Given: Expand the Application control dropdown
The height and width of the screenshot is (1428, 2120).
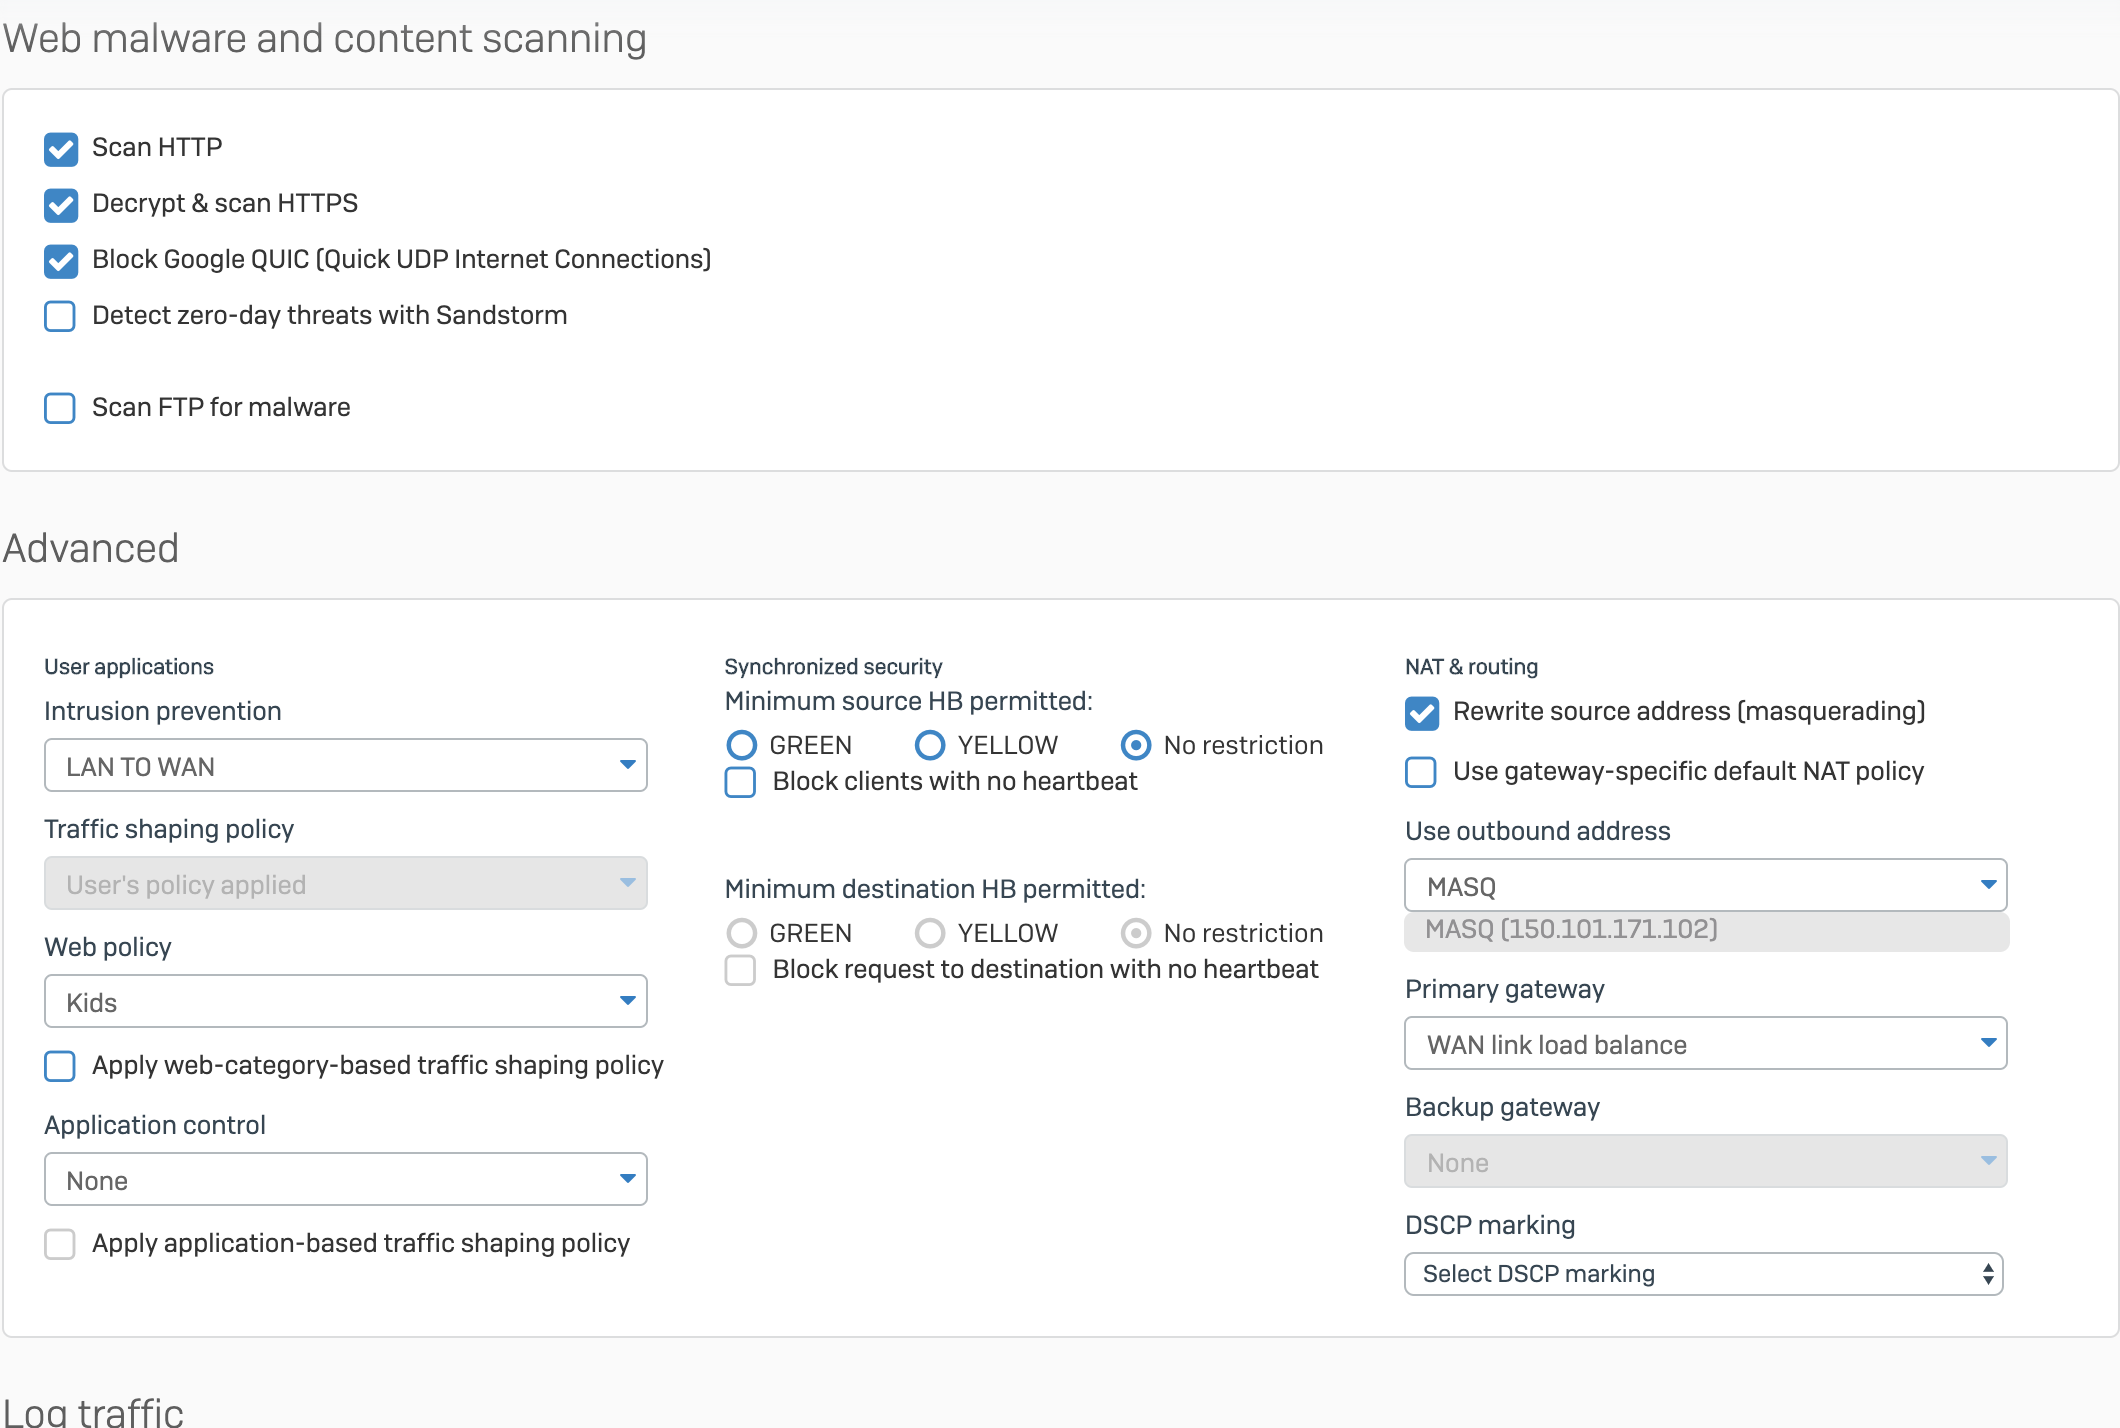Looking at the screenshot, I should (x=345, y=1180).
